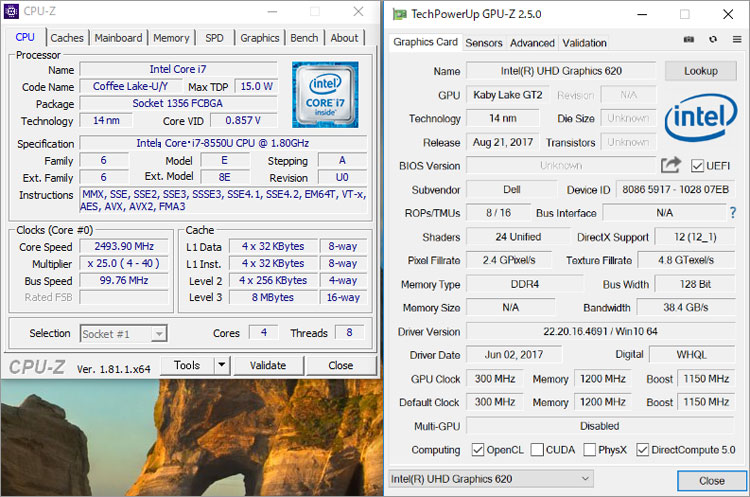The image size is (750, 497).
Task: Click the Digital signature value WHQL
Action: coord(692,354)
